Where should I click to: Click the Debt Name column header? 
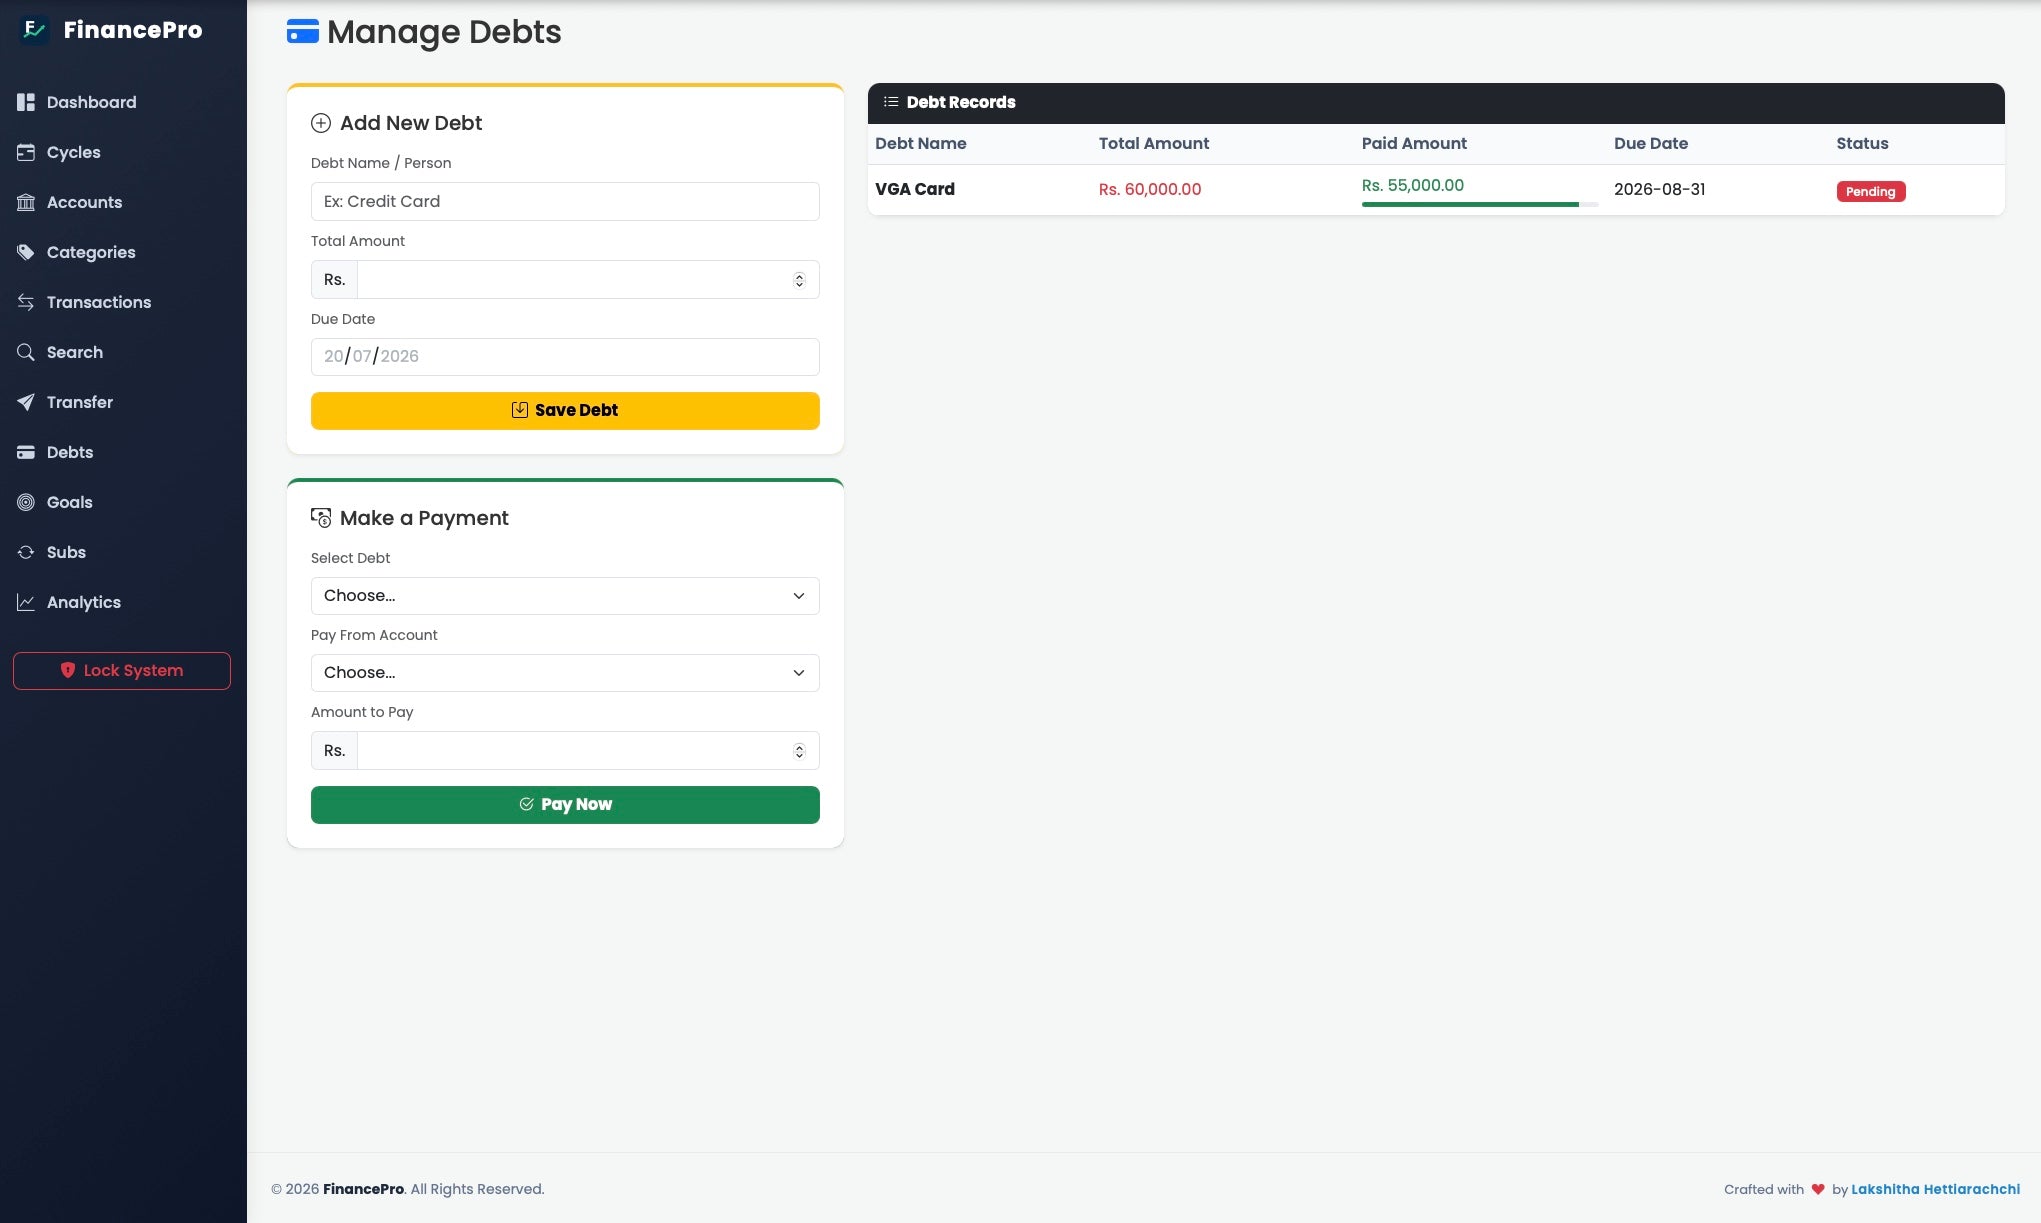pyautogui.click(x=921, y=143)
